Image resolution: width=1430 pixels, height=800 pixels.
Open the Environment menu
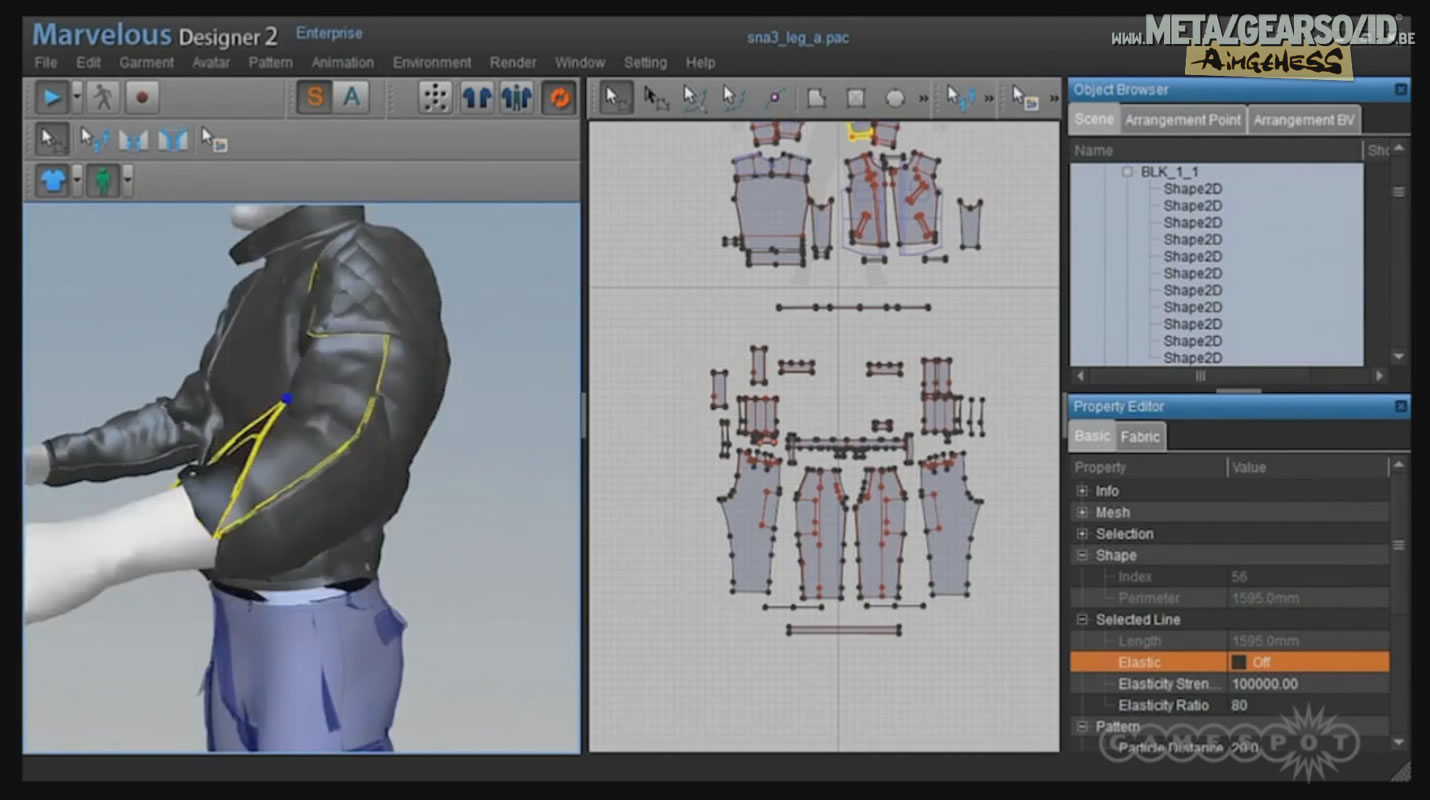click(432, 62)
